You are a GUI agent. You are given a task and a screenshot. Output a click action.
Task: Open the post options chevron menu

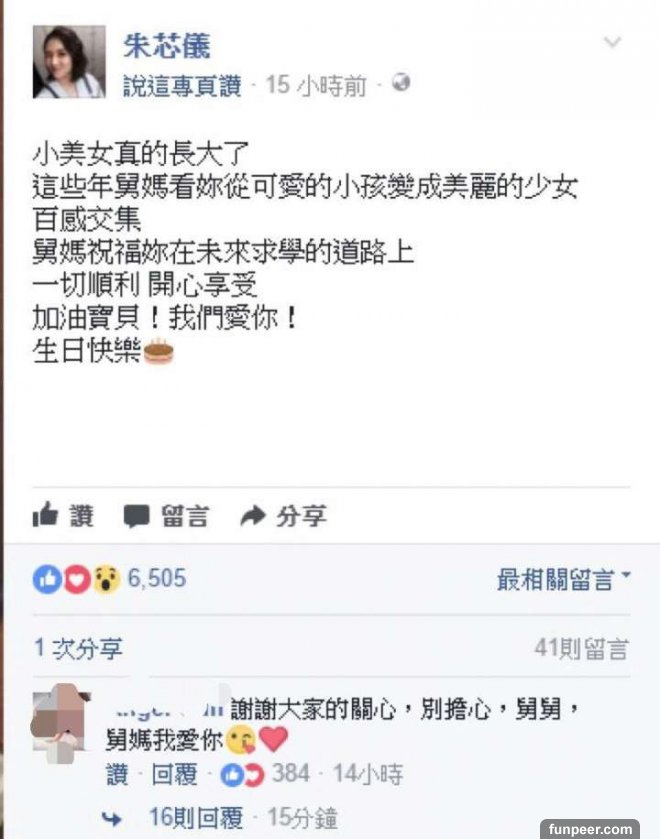pos(612,42)
